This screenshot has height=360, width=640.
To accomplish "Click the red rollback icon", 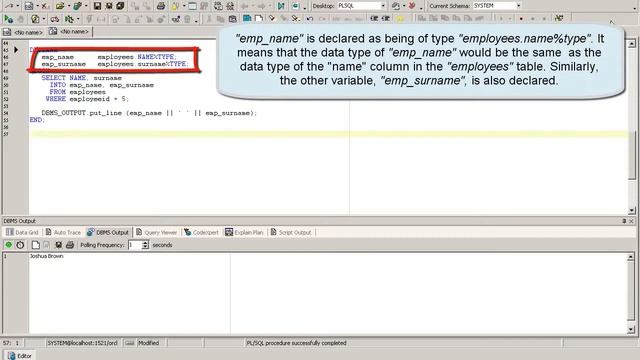I will tap(412, 6).
